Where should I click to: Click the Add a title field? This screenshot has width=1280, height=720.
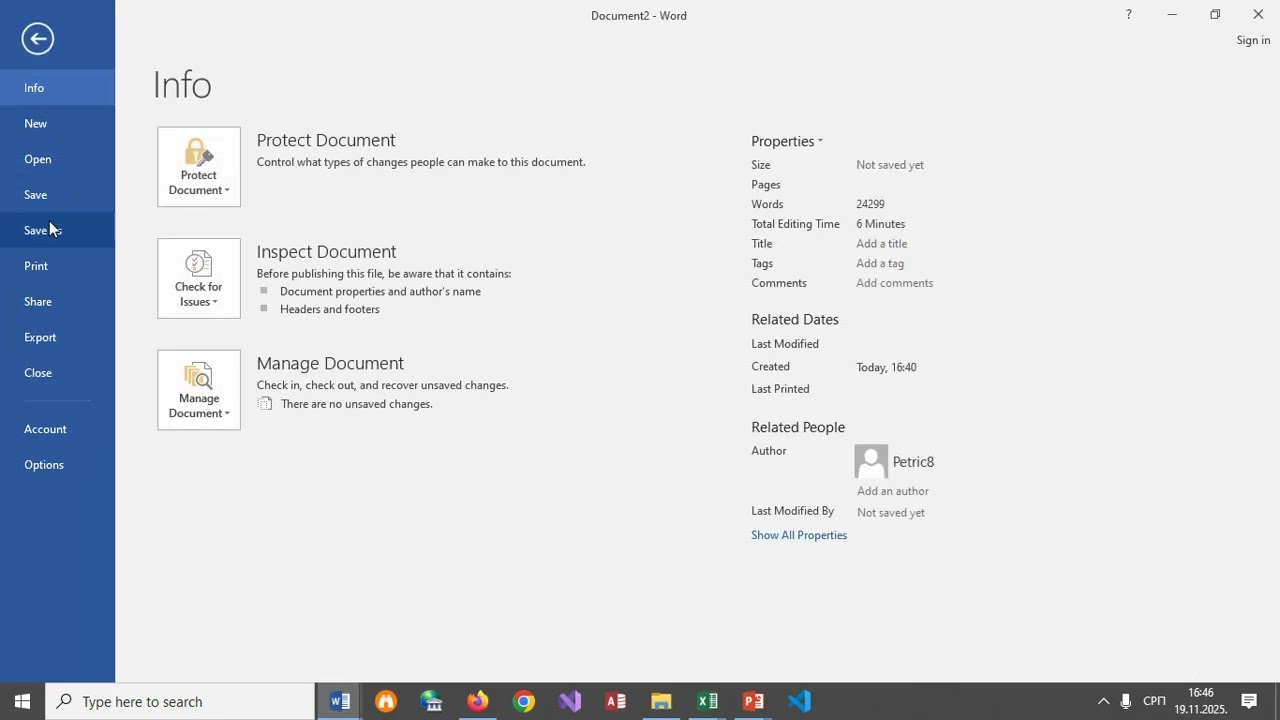[882, 244]
